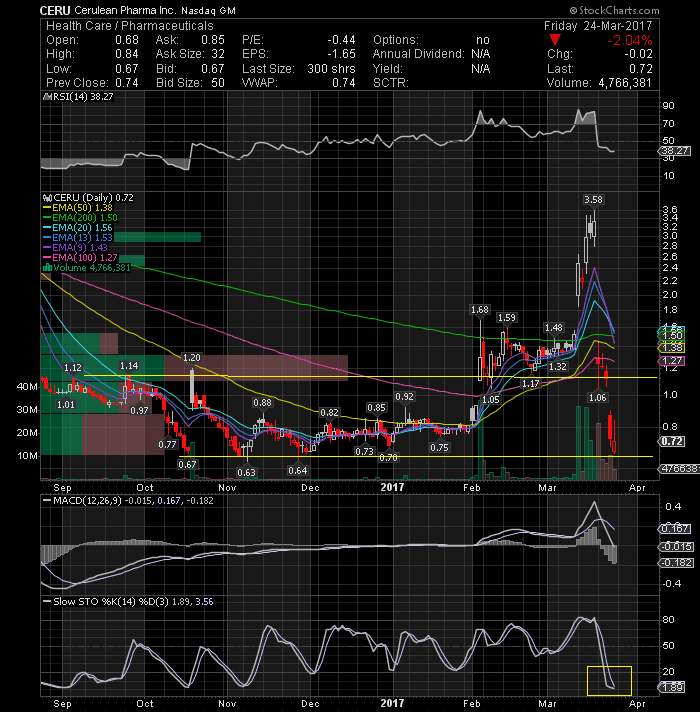Click the EMA(9) 1.43 legend entry
The width and height of the screenshot is (700, 712).
coord(75,247)
